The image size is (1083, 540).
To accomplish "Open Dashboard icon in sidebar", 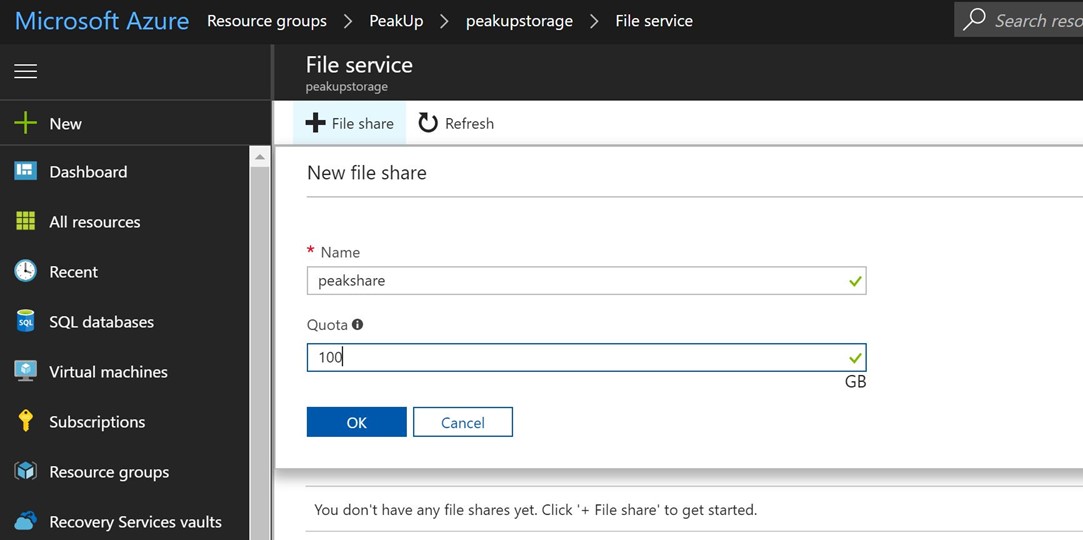I will pyautogui.click(x=26, y=171).
